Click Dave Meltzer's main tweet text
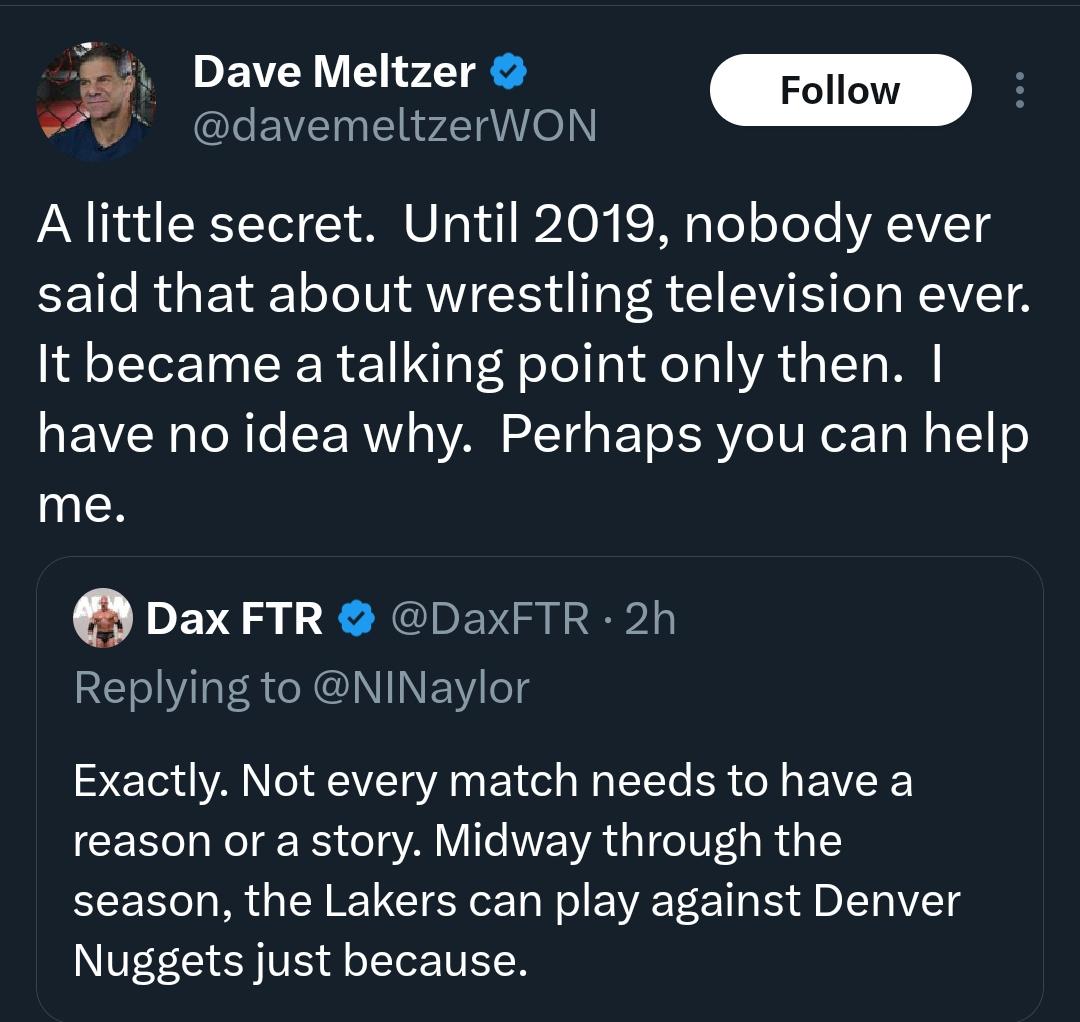Viewport: 1080px width, 1022px height. click(530, 365)
